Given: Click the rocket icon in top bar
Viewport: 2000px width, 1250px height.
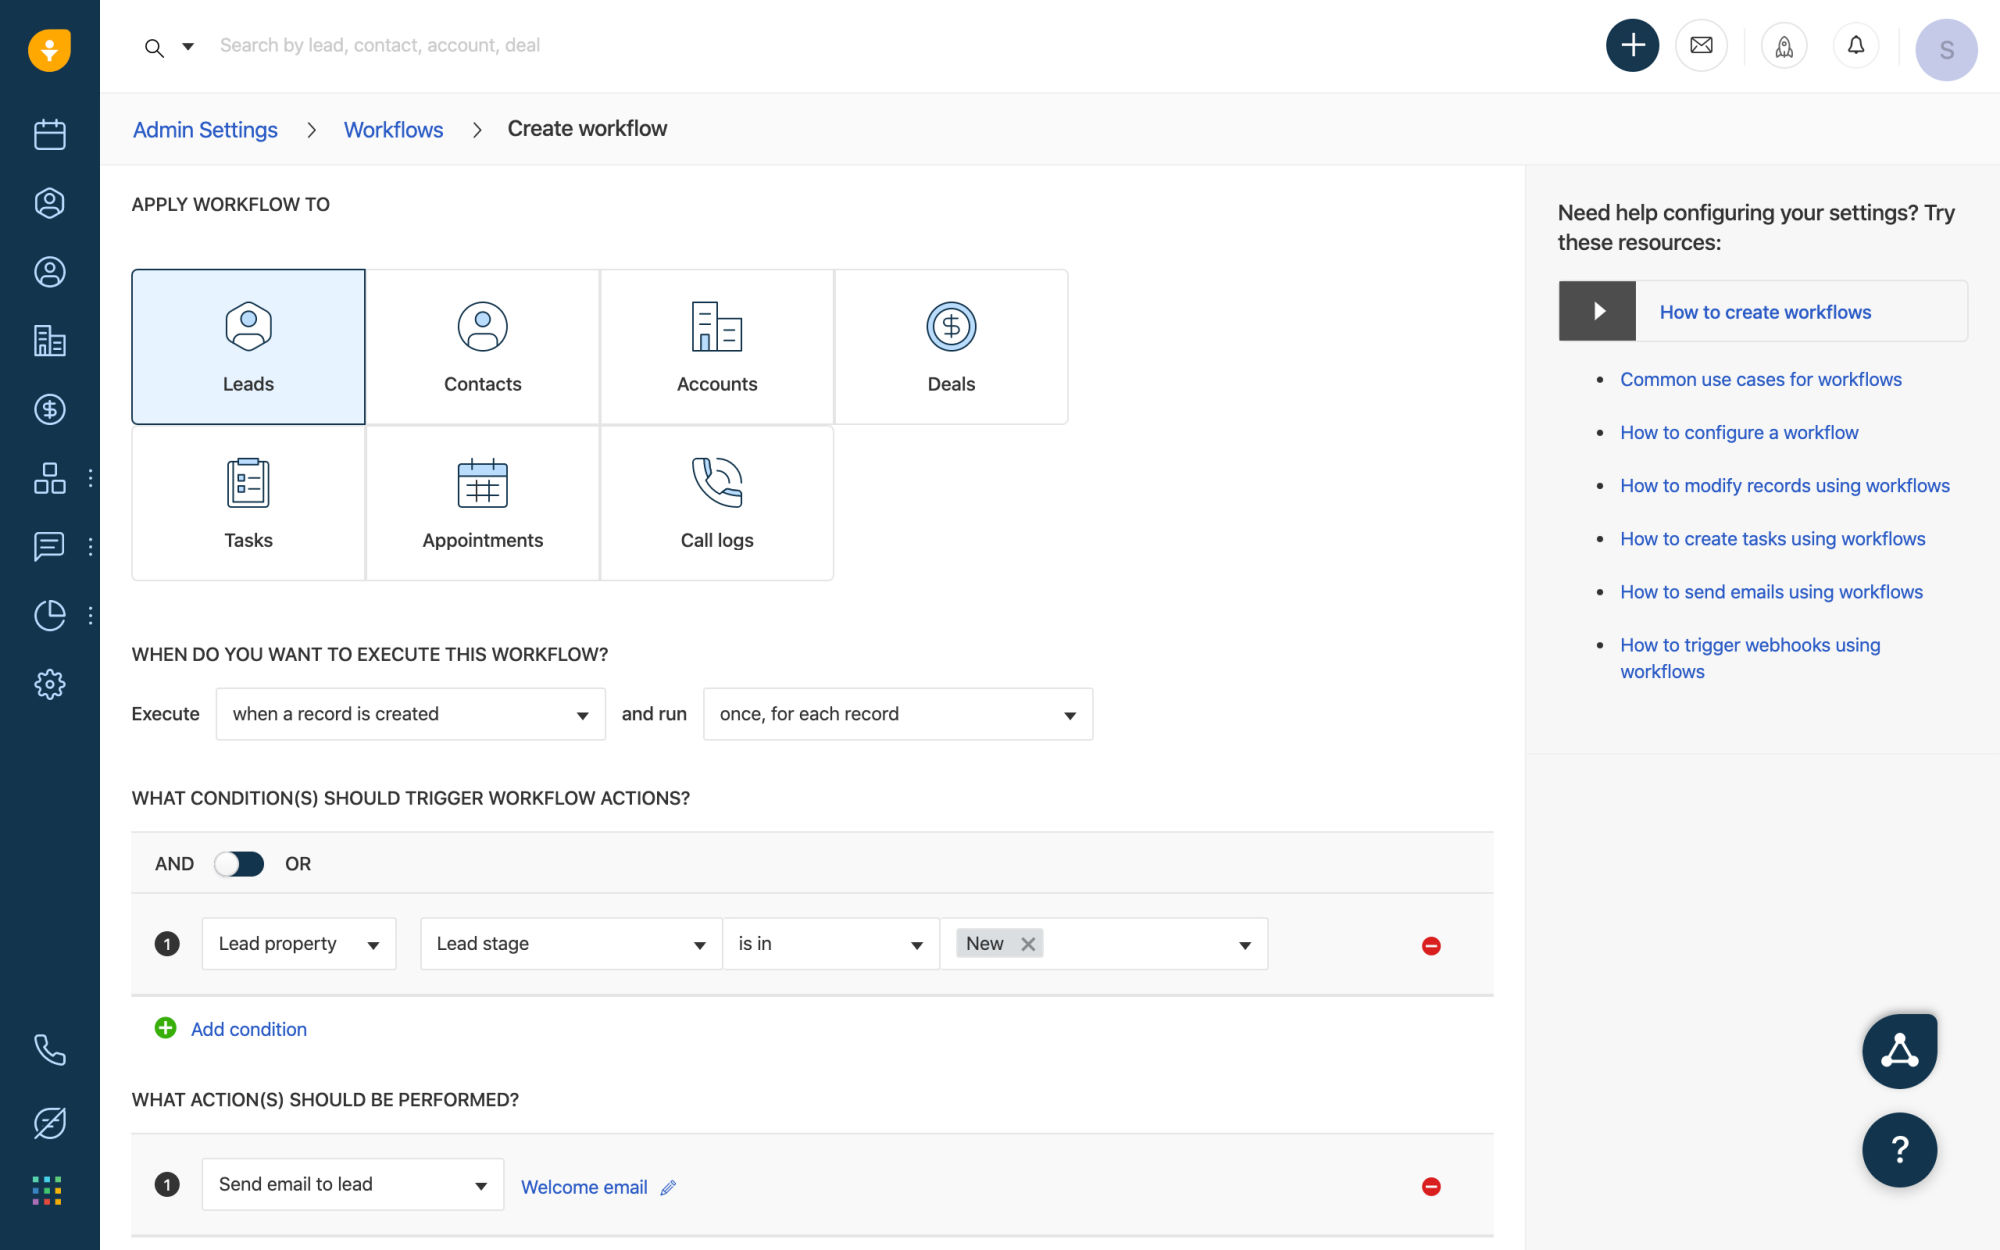Looking at the screenshot, I should (1784, 46).
